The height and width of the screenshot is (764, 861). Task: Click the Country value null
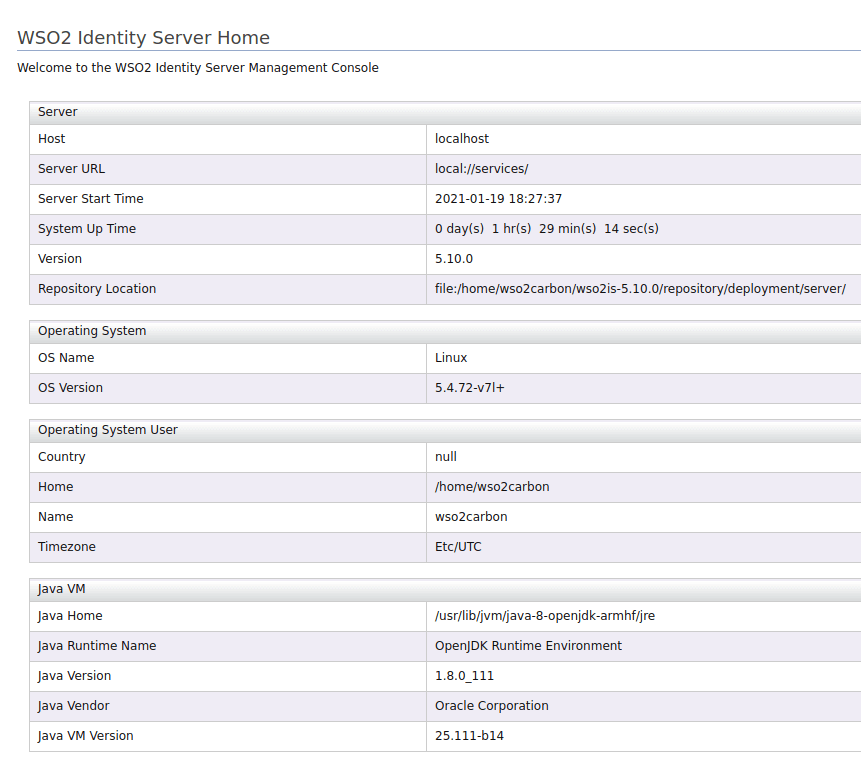(446, 457)
